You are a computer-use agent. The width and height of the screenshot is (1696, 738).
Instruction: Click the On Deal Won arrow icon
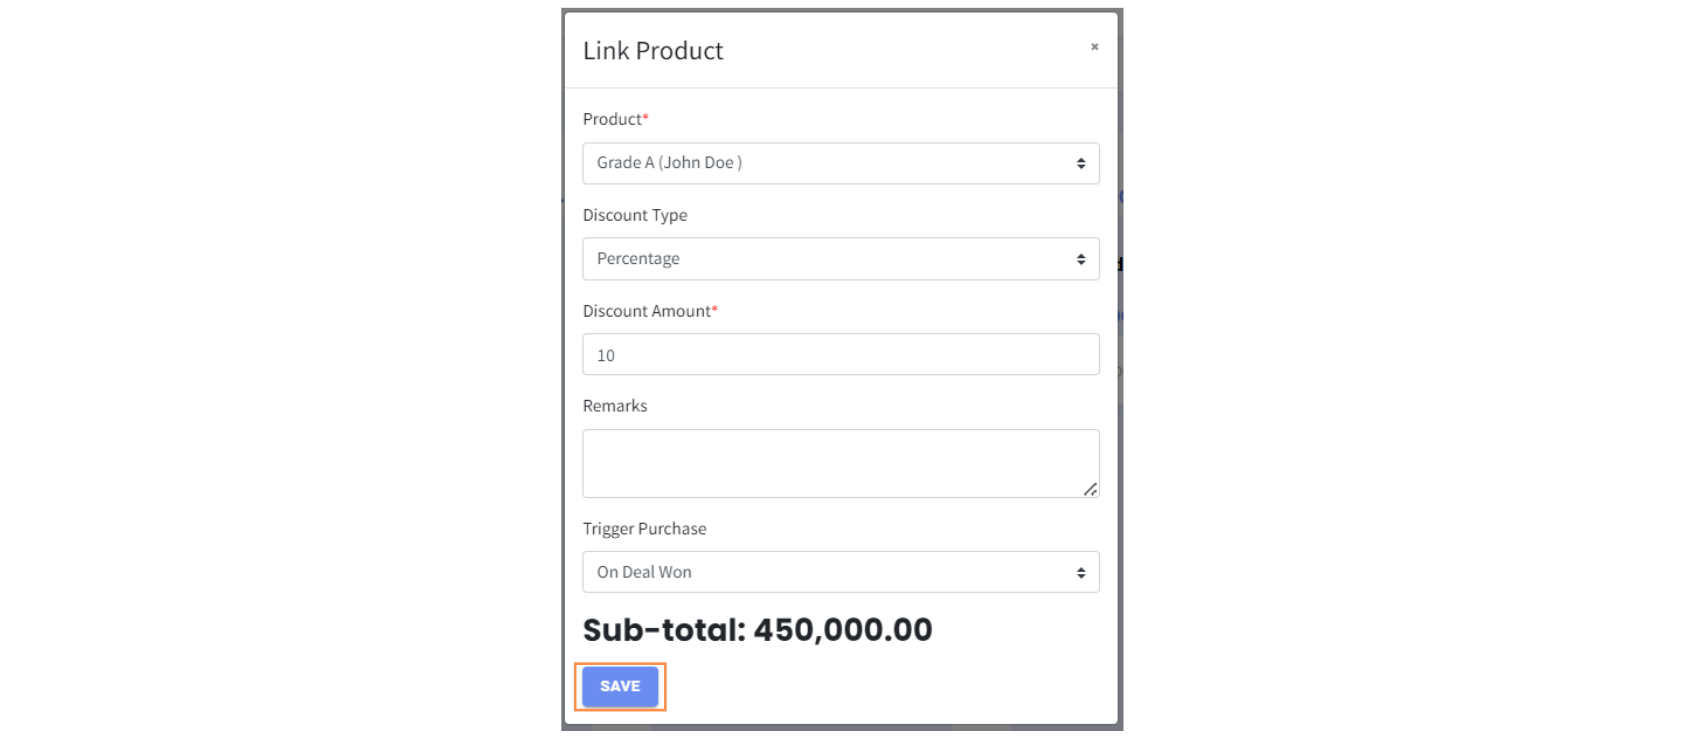tap(1081, 572)
